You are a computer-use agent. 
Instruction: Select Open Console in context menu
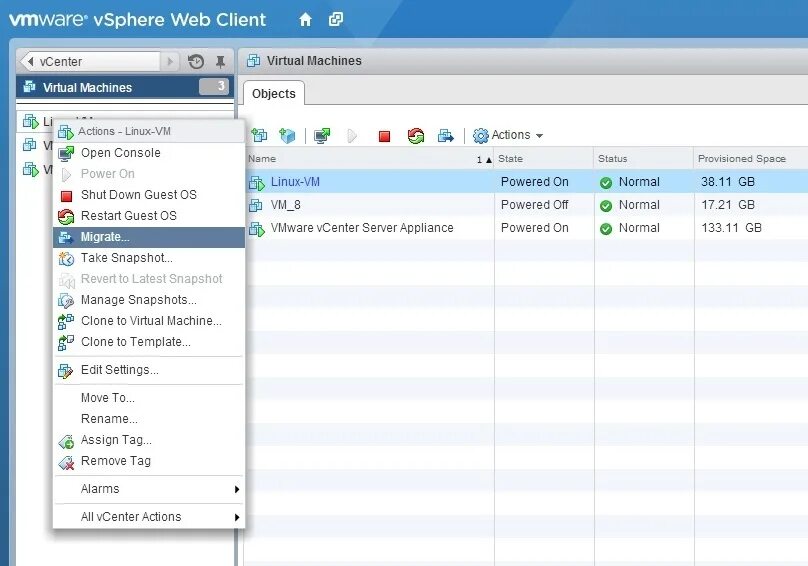click(148, 153)
